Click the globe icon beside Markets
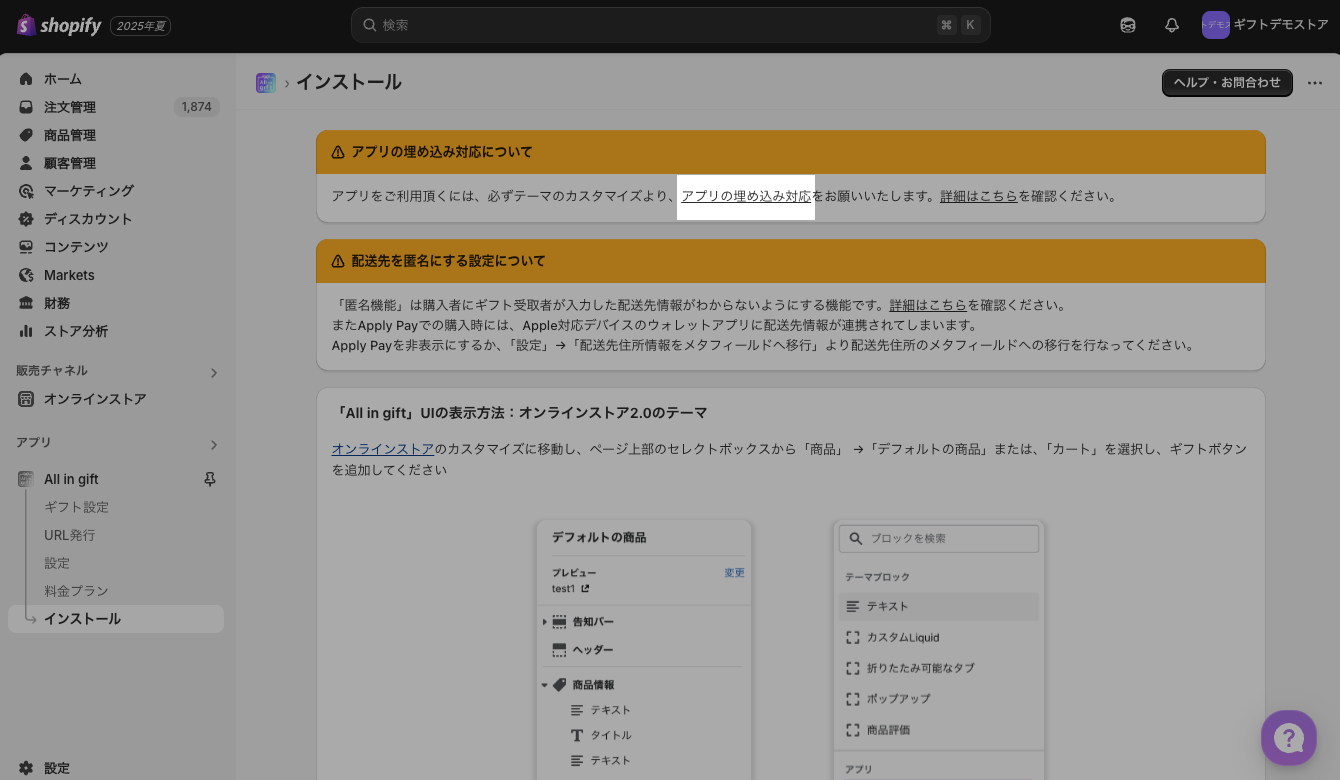The height and width of the screenshot is (780, 1340). click(26, 275)
